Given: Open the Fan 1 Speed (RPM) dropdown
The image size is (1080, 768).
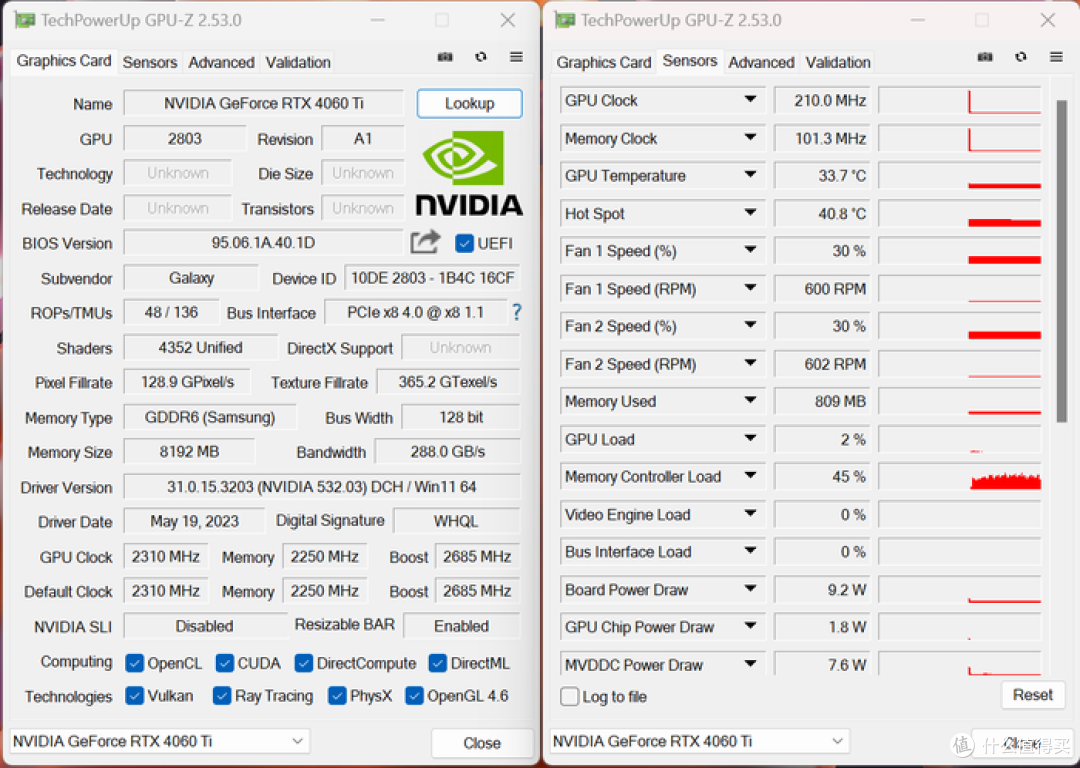Looking at the screenshot, I should pos(751,288).
